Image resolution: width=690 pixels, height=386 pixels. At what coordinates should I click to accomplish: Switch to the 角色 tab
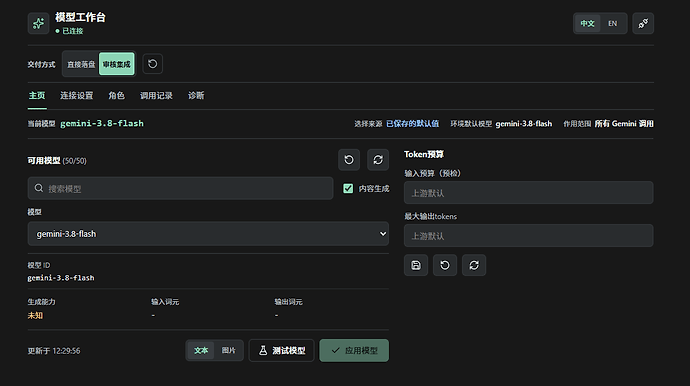click(117, 96)
